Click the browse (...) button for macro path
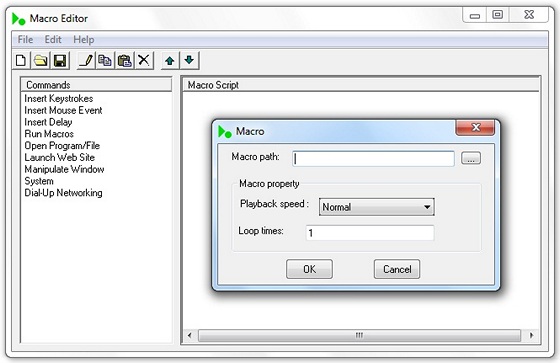Screen dimensions: 560x363 point(471,158)
